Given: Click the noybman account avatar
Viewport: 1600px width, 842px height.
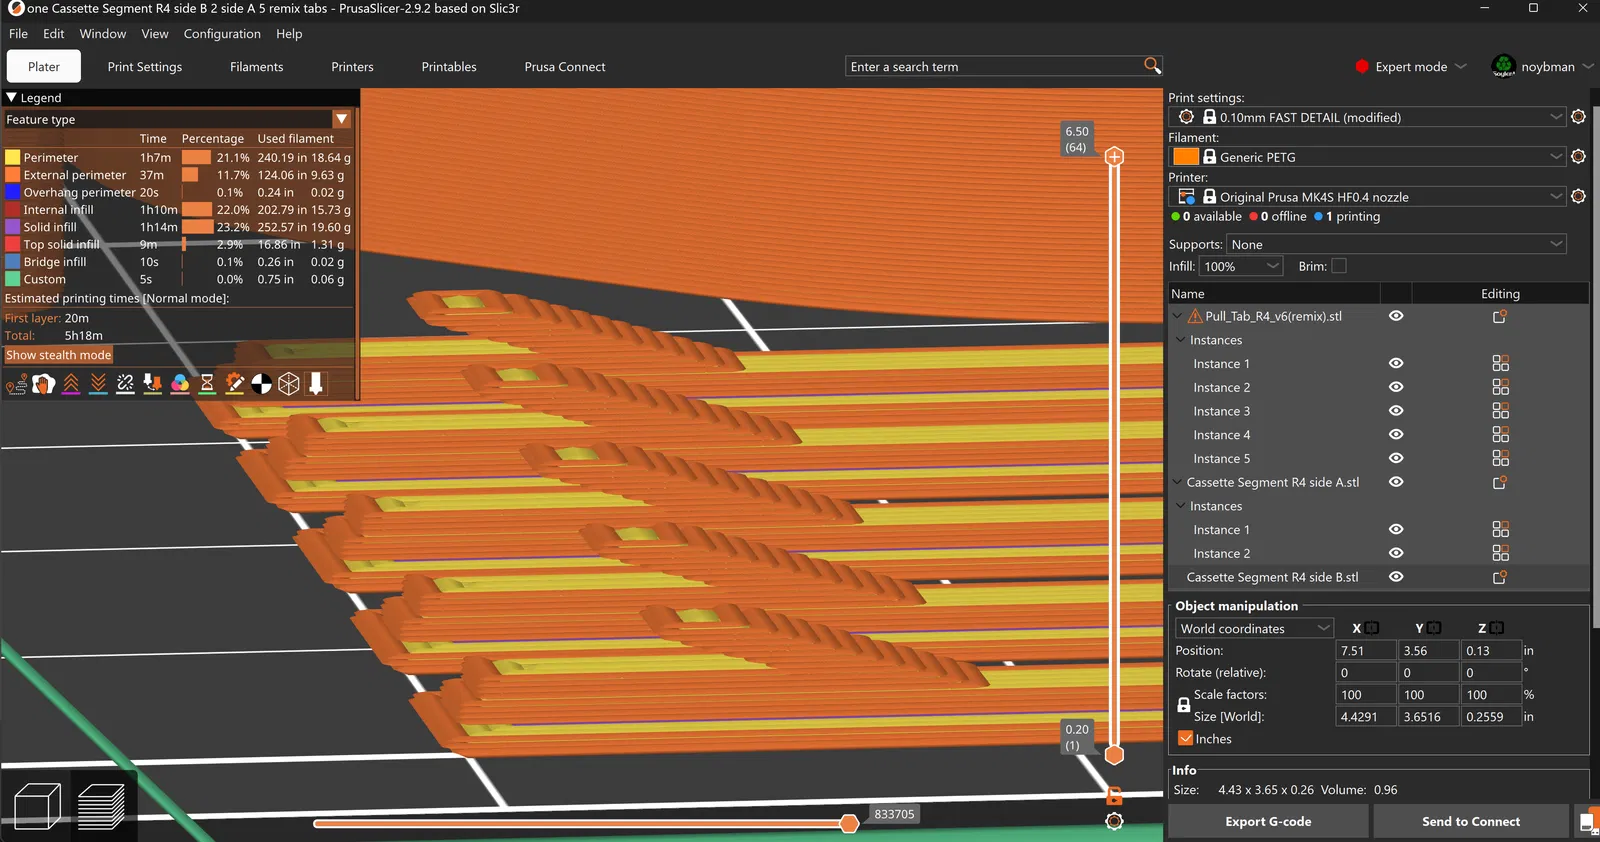Looking at the screenshot, I should click(1503, 66).
